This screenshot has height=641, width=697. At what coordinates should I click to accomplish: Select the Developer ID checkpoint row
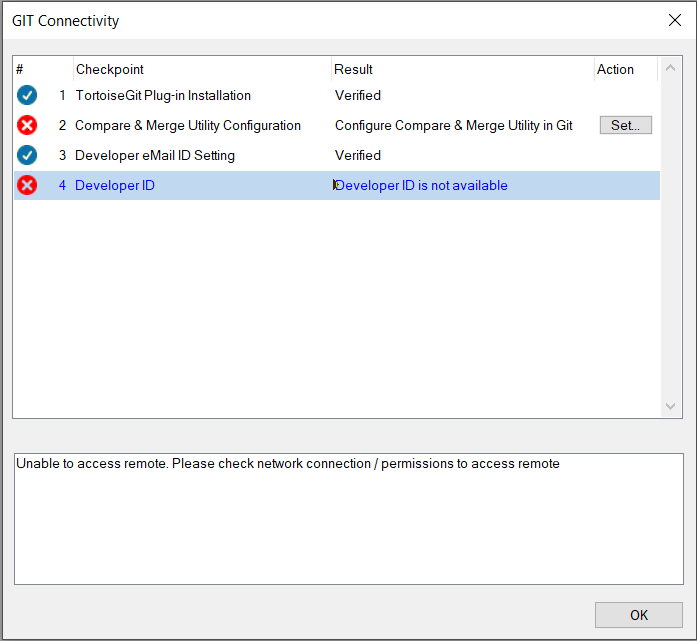click(336, 185)
